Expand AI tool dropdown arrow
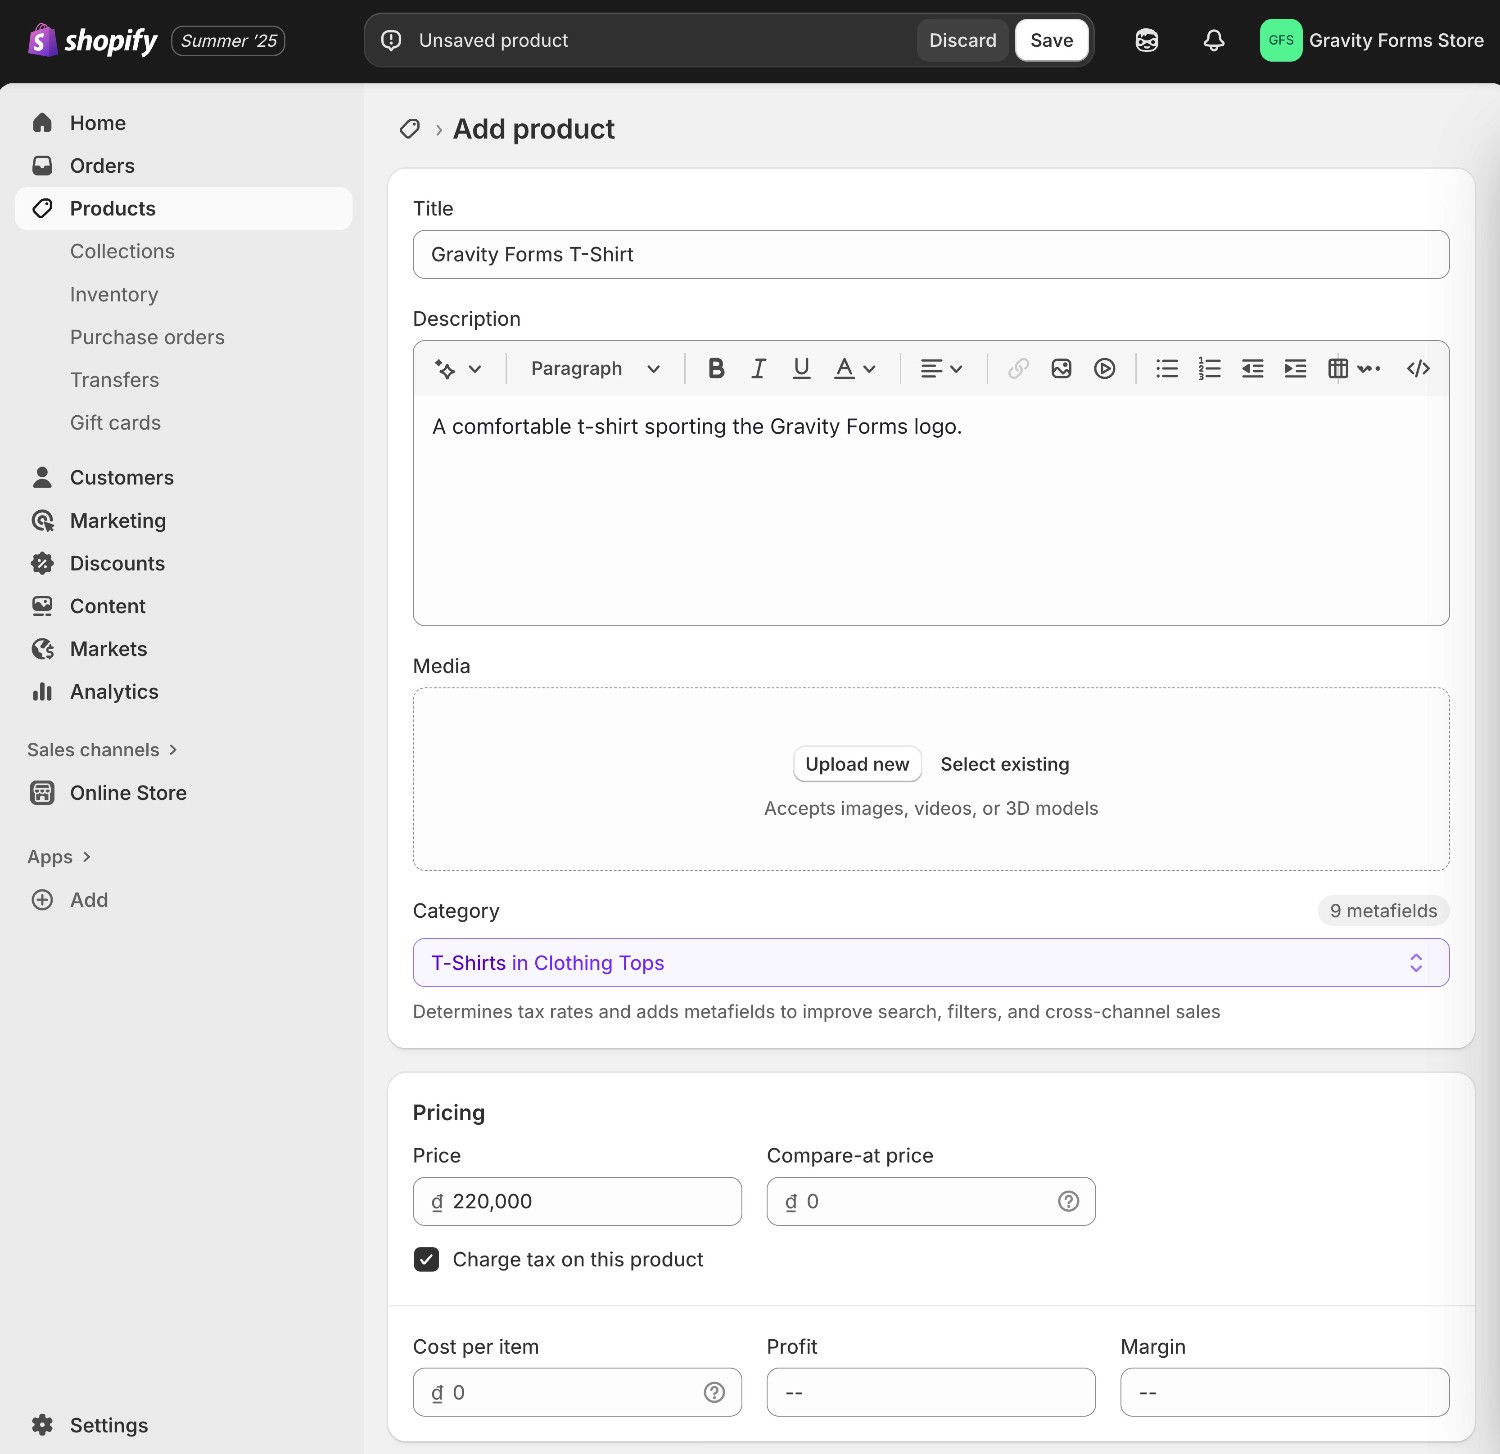The height and width of the screenshot is (1454, 1500). [475, 369]
